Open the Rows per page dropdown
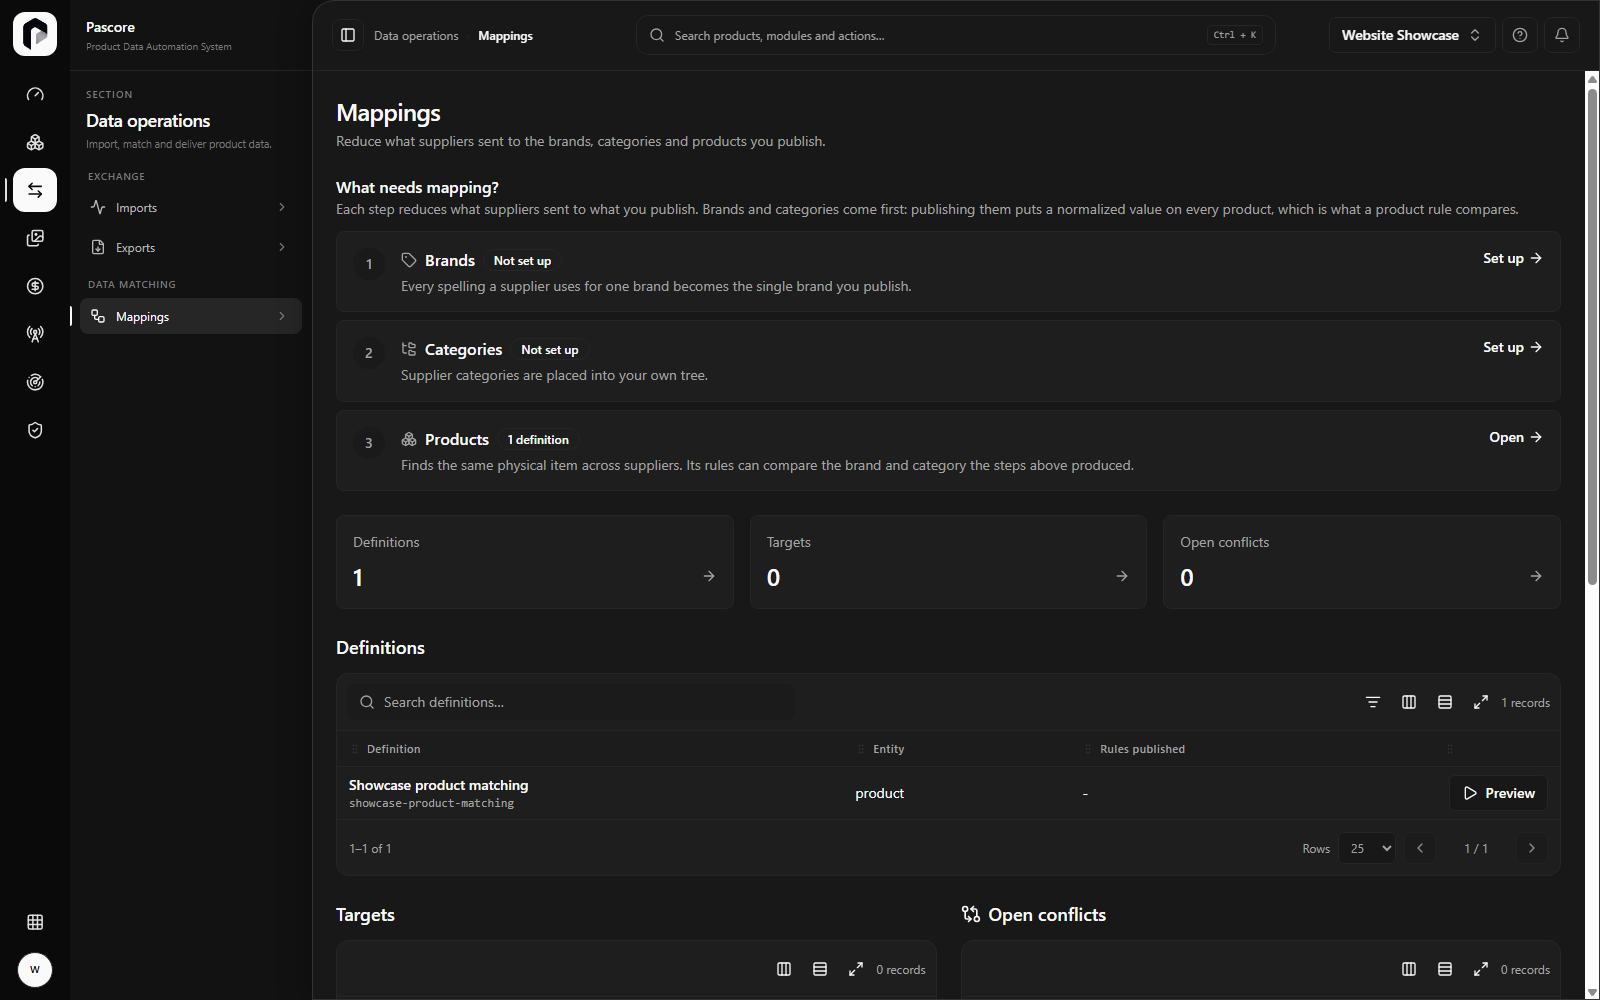The image size is (1600, 1000). point(1367,848)
